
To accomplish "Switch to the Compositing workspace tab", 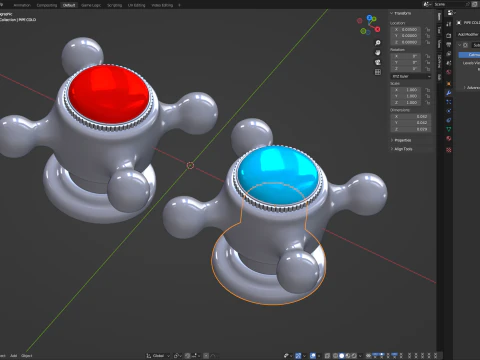I will pos(47,5).
